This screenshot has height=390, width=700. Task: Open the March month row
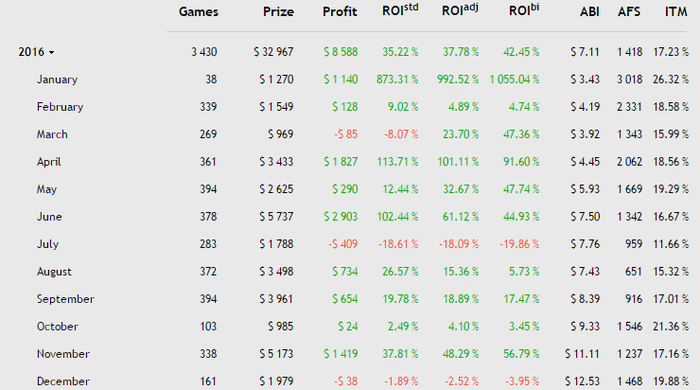(52, 134)
